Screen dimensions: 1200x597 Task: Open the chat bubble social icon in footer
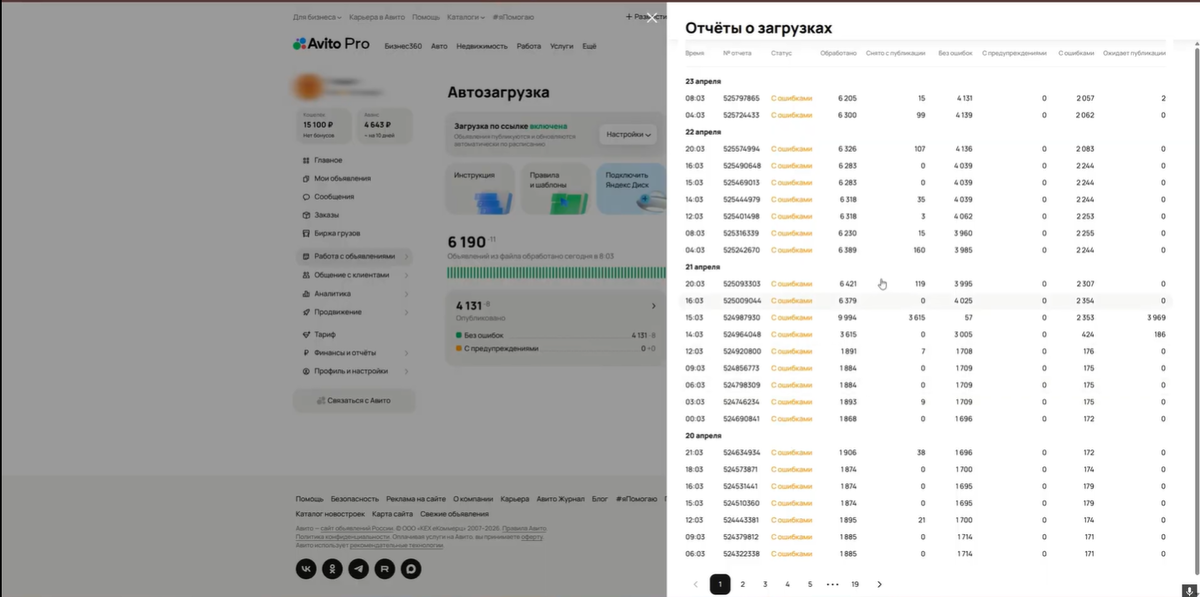click(410, 568)
